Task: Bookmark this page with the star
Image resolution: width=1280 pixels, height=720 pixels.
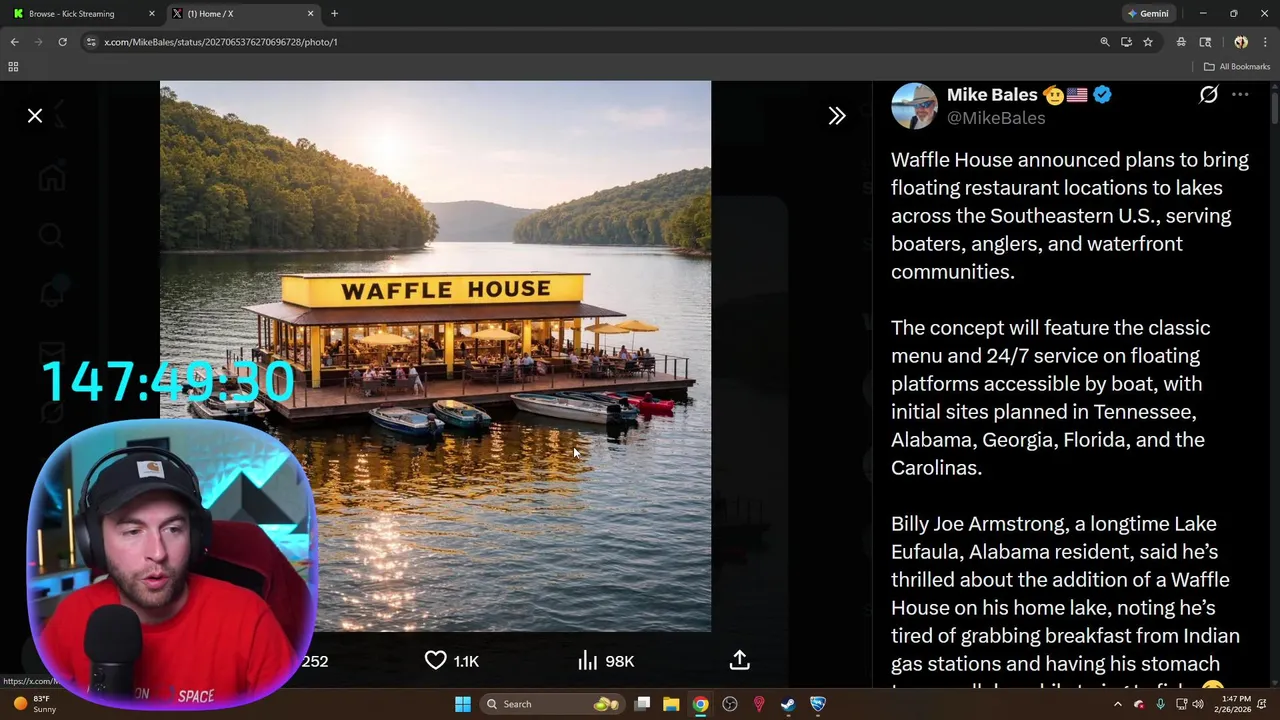Action: 1148,42
